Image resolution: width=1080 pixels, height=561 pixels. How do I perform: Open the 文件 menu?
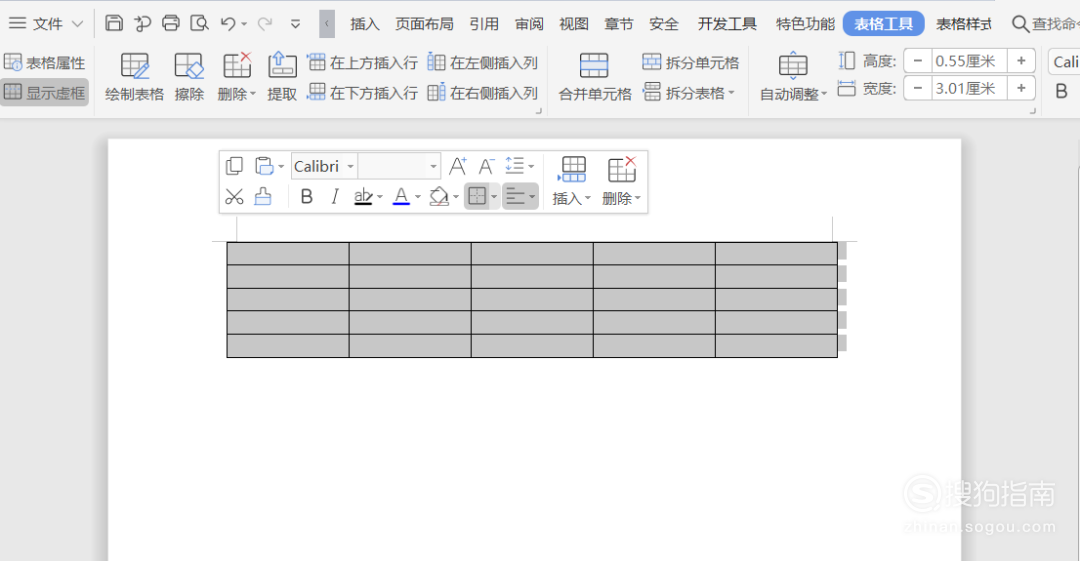[46, 23]
